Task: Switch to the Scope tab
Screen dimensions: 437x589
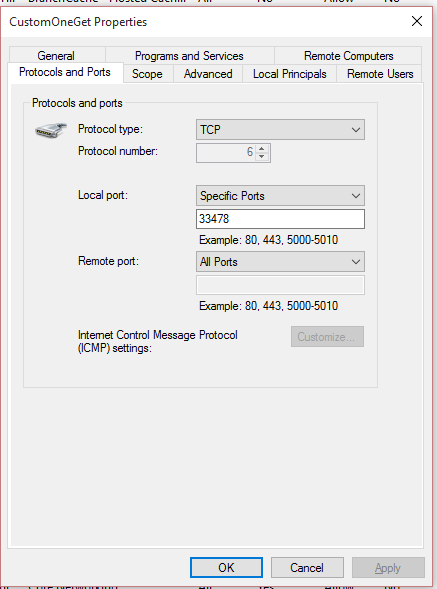Action: 148,74
